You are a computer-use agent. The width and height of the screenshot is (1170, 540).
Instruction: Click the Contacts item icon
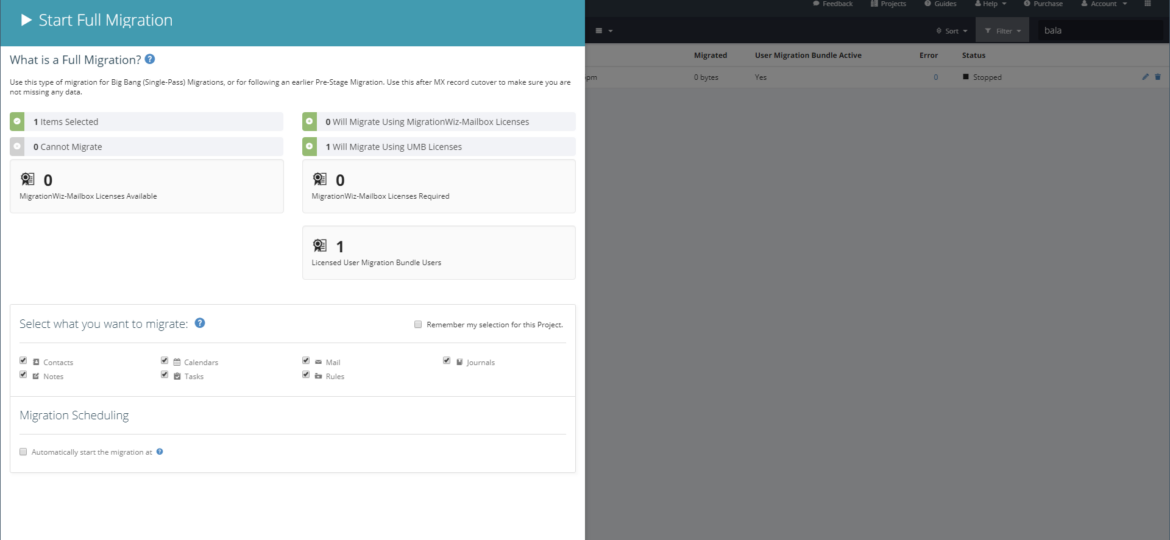coord(36,362)
